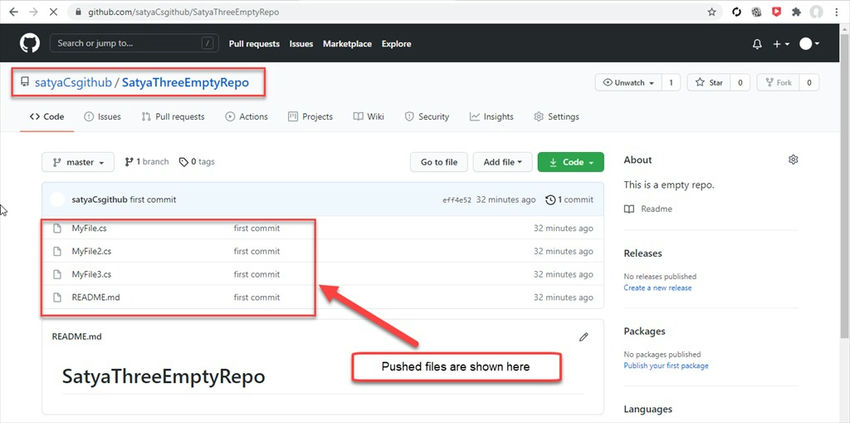Click file icon beside MyFile2.cs
Image resolution: width=850 pixels, height=423 pixels.
[x=57, y=251]
